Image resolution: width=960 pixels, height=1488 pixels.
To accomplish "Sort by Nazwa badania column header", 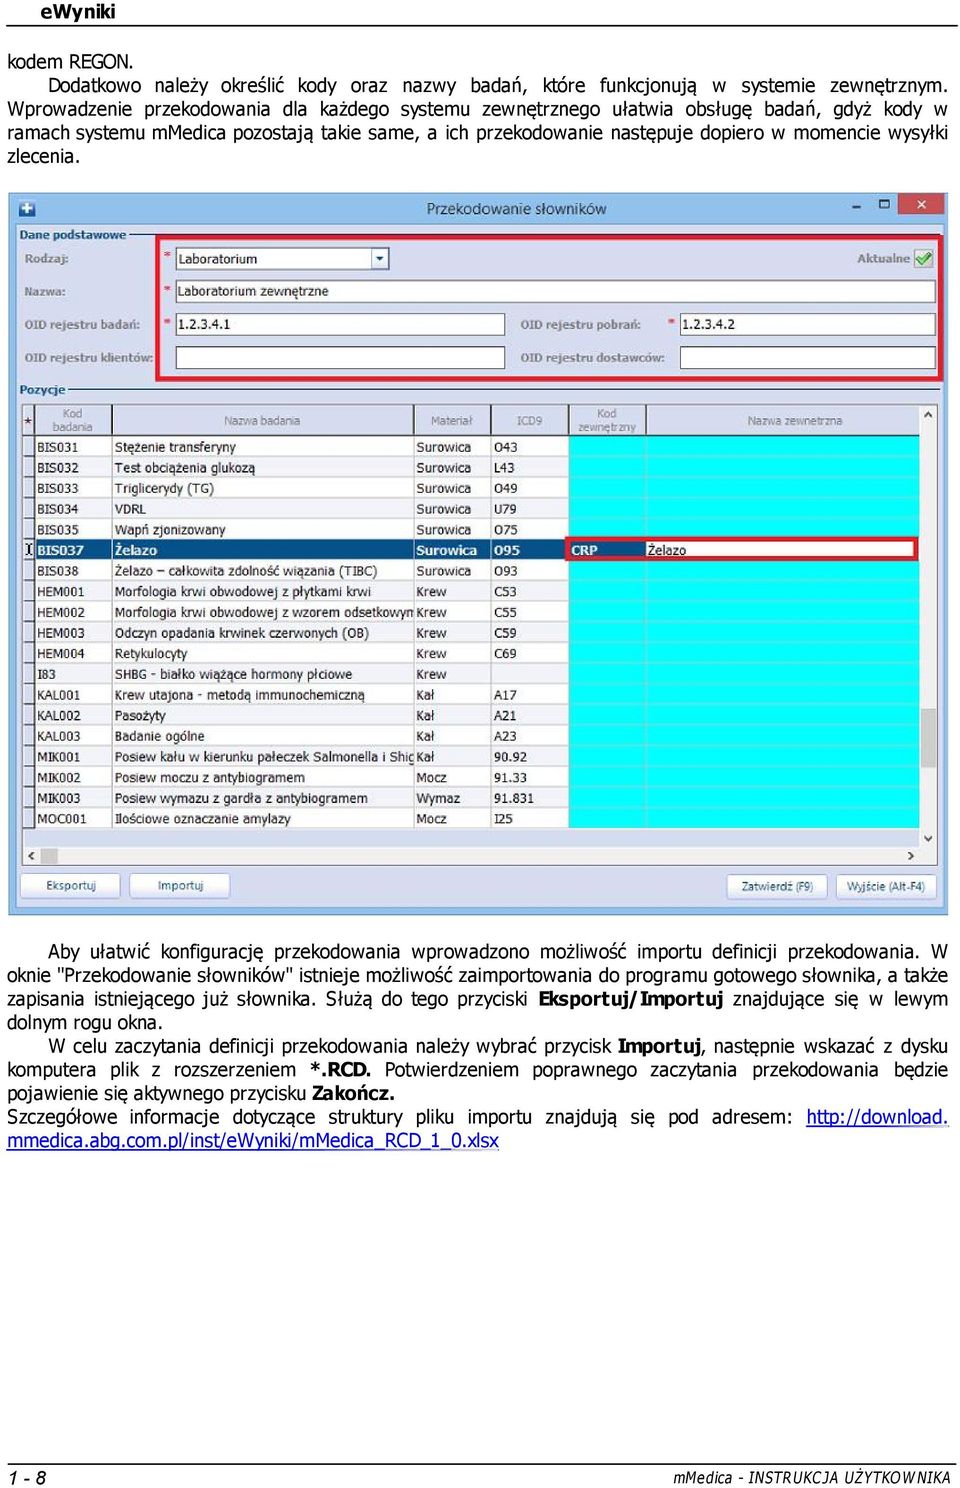I will [x=262, y=421].
